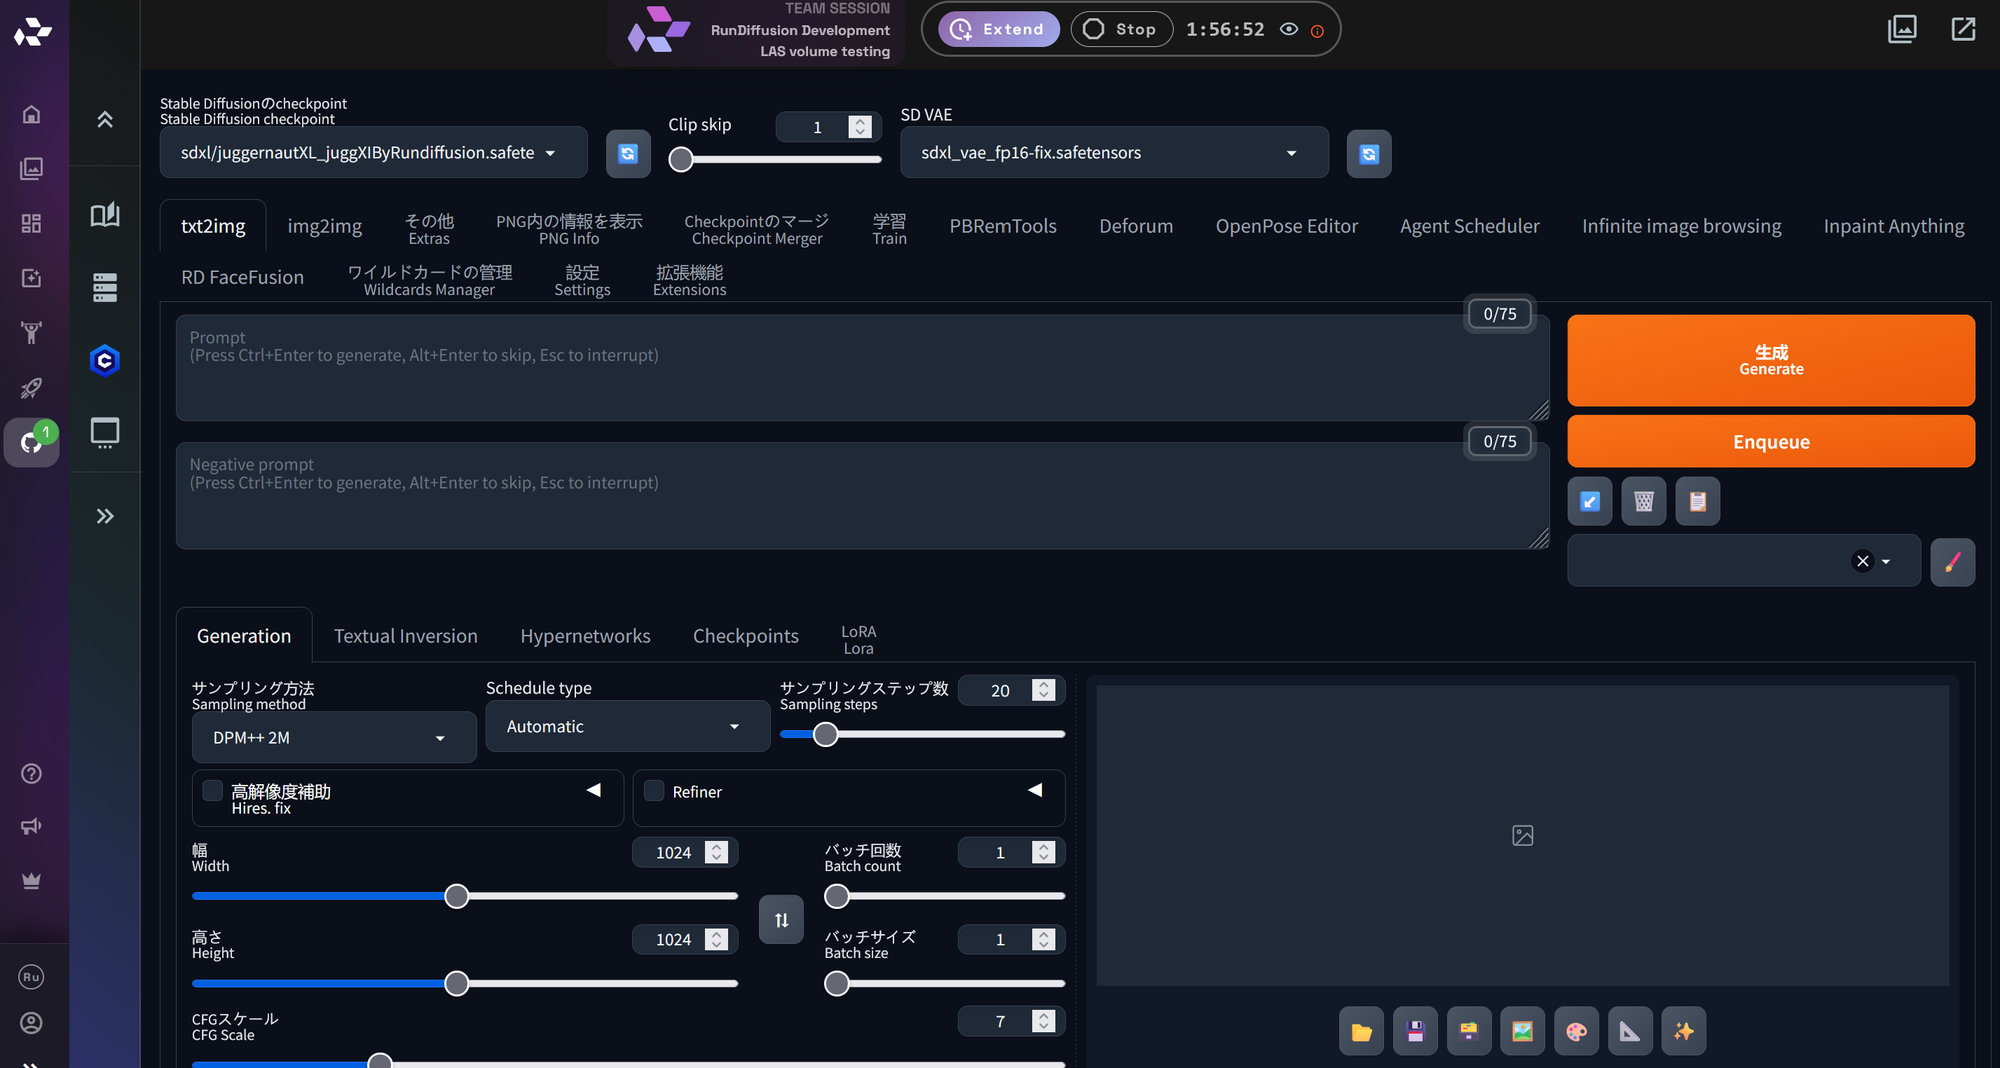
Task: Expand the Hires. fix section arrow
Action: (594, 790)
